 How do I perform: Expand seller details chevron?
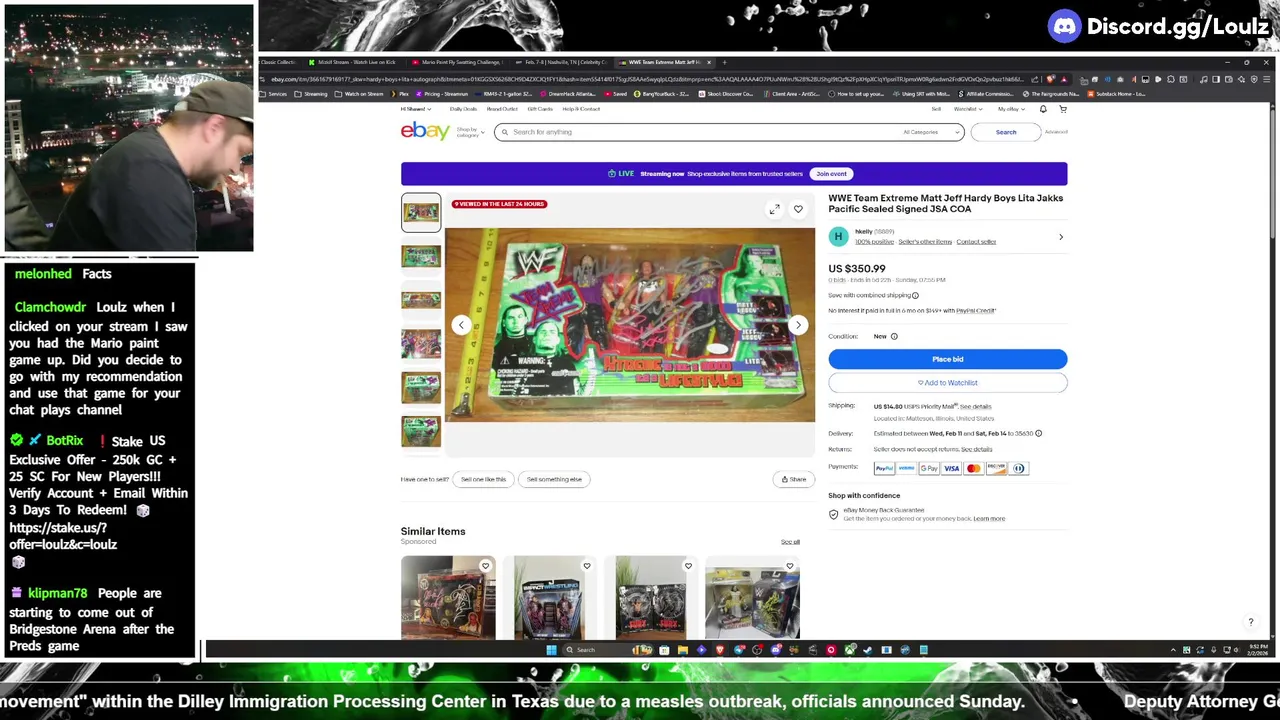coord(1061,237)
